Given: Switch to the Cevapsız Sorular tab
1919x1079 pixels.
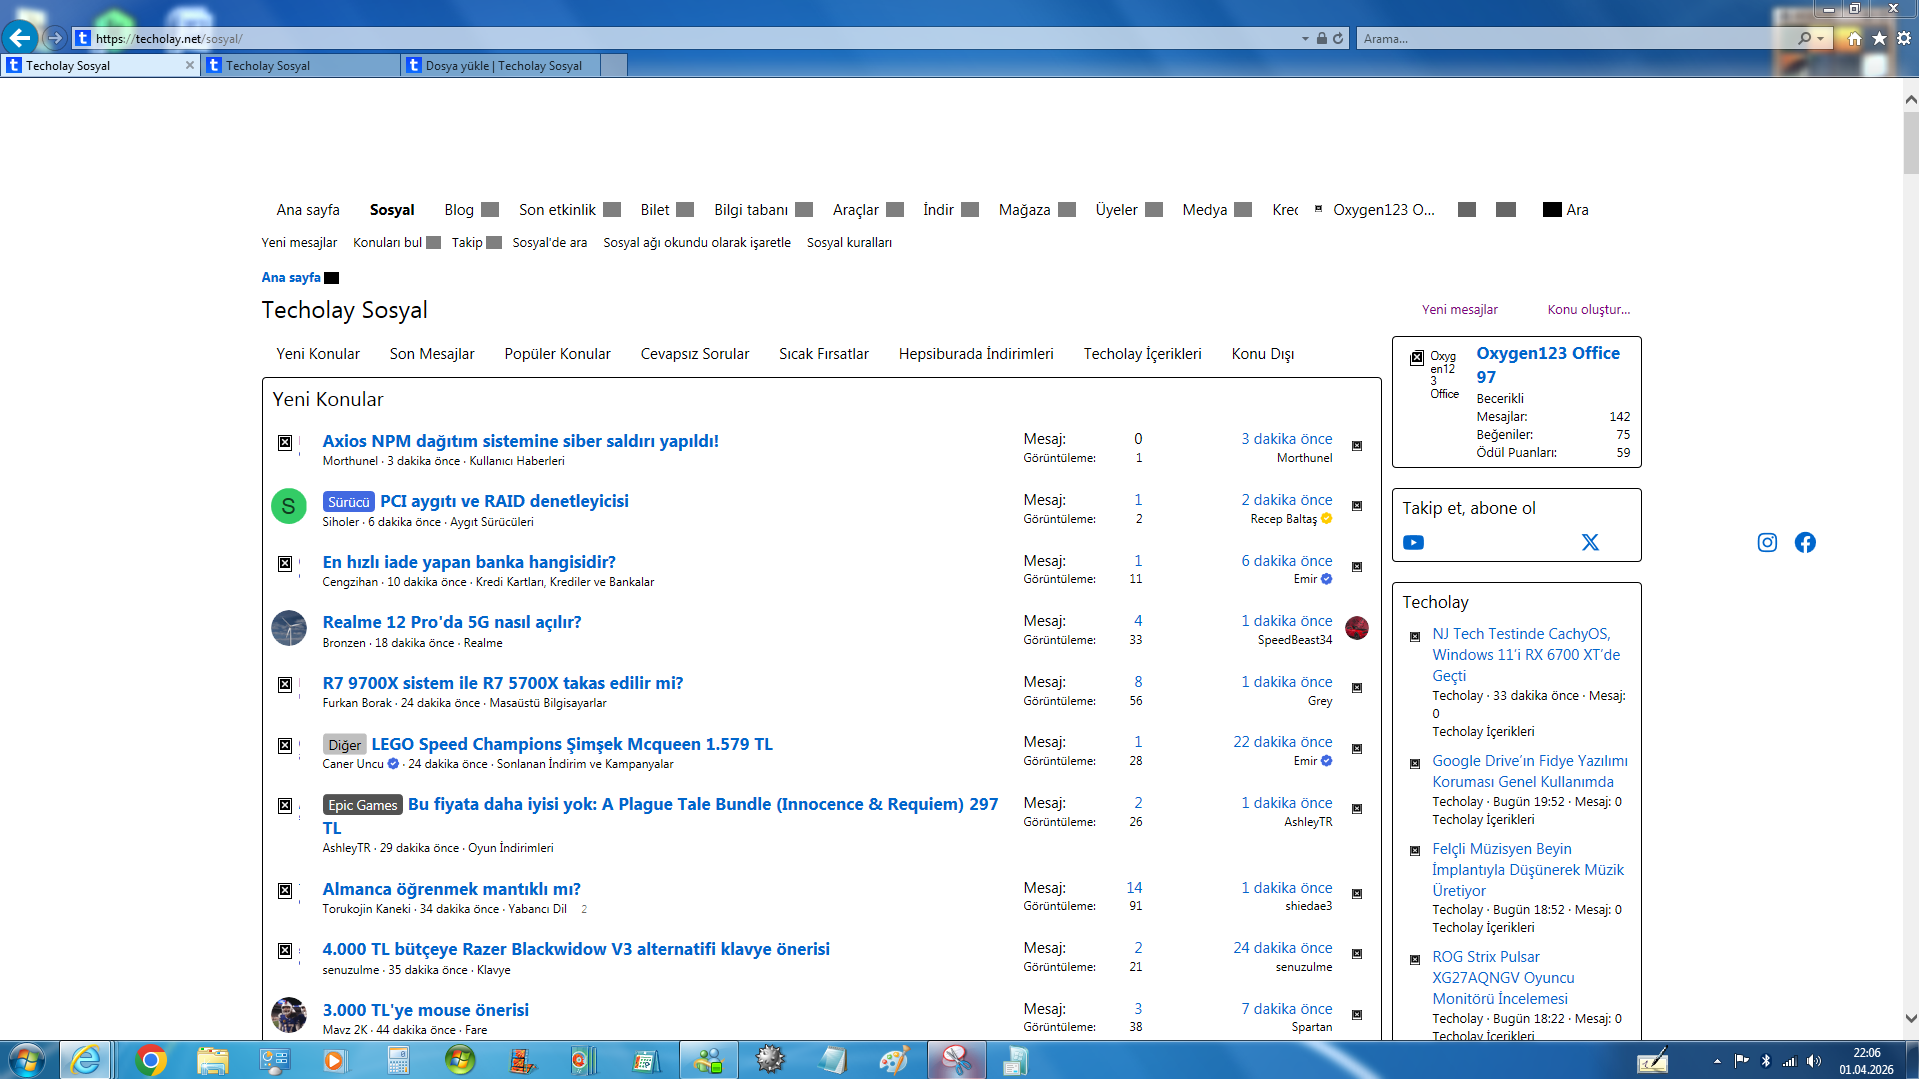Looking at the screenshot, I should tap(695, 354).
